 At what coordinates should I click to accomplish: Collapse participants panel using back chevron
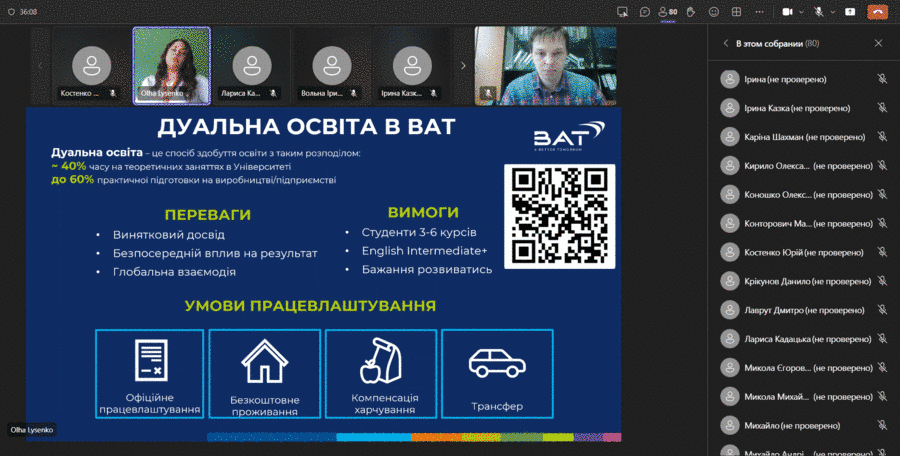click(726, 43)
